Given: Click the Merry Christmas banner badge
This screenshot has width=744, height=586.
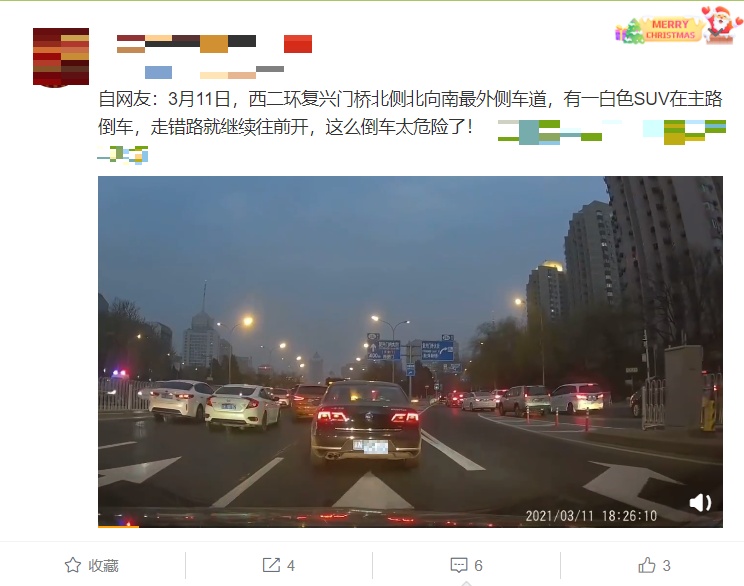Looking at the screenshot, I should pos(670,29).
